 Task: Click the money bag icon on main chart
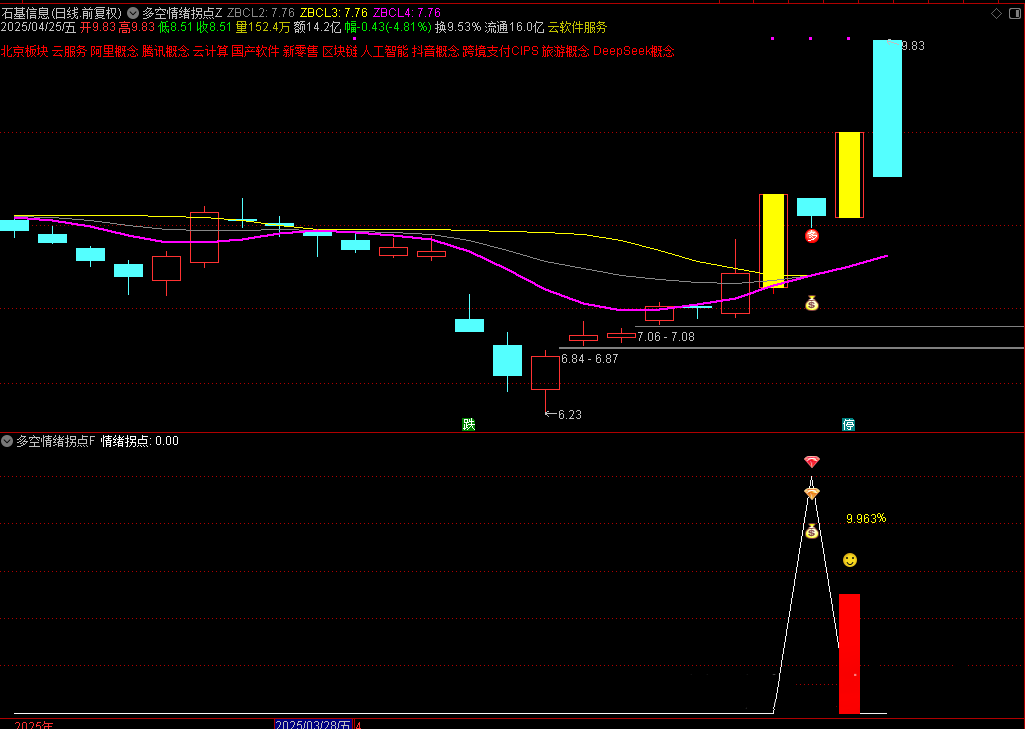point(812,303)
